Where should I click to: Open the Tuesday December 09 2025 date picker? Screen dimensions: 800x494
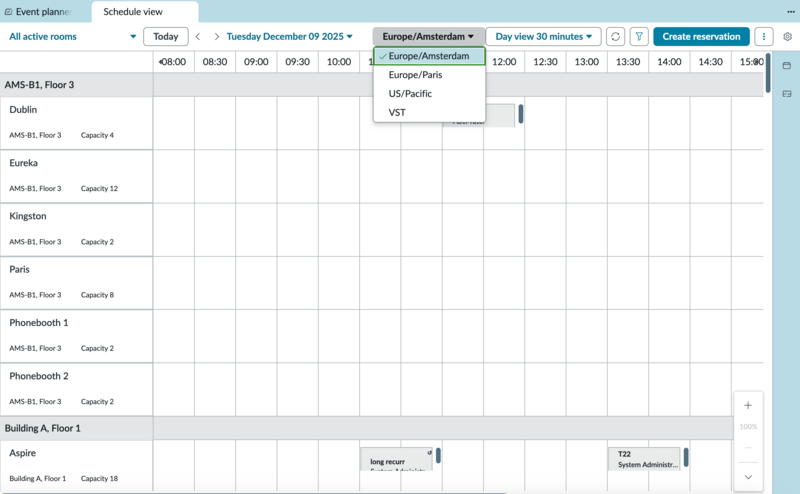(x=289, y=37)
